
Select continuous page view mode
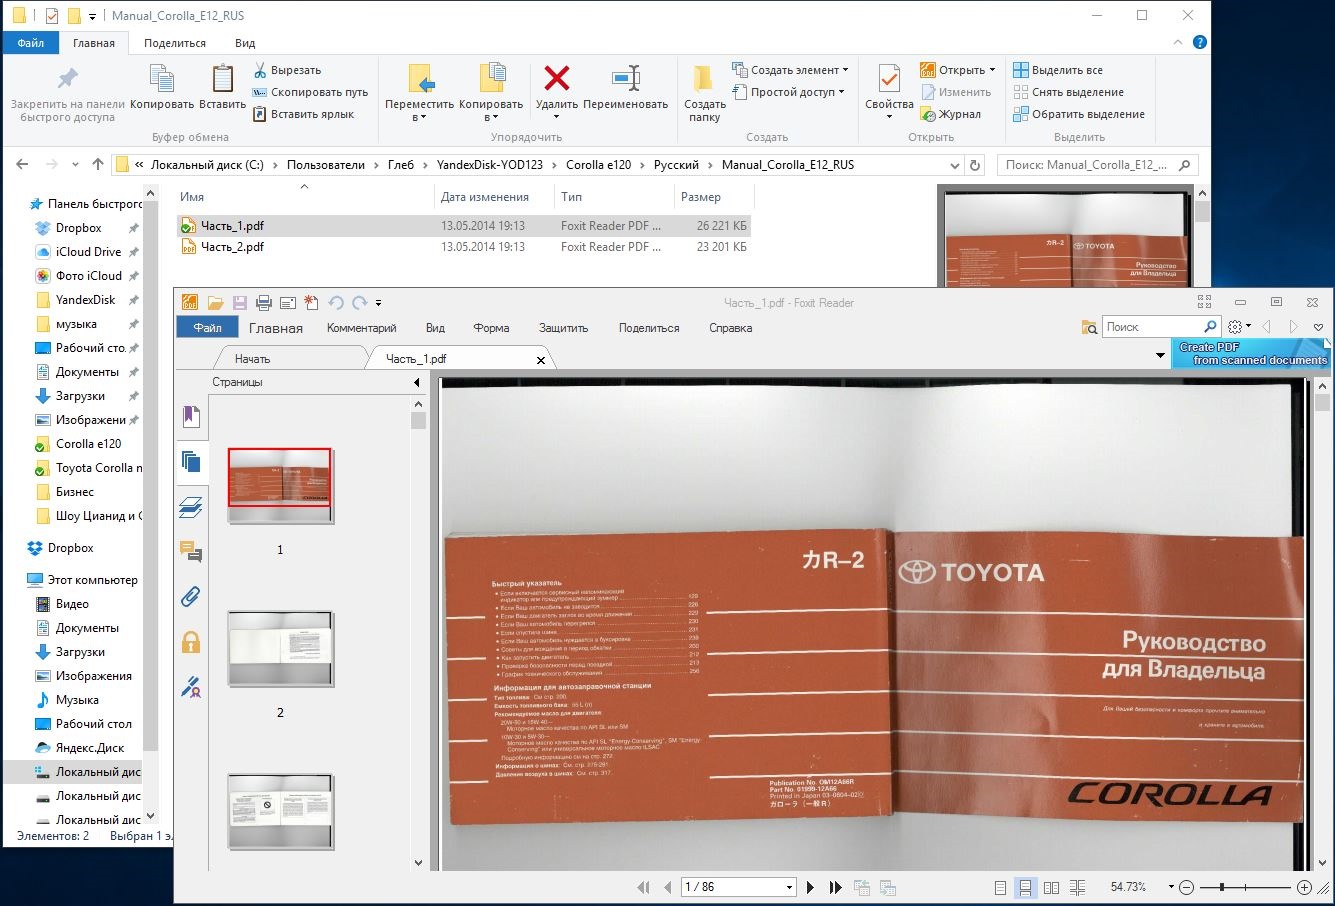pyautogui.click(x=1025, y=887)
